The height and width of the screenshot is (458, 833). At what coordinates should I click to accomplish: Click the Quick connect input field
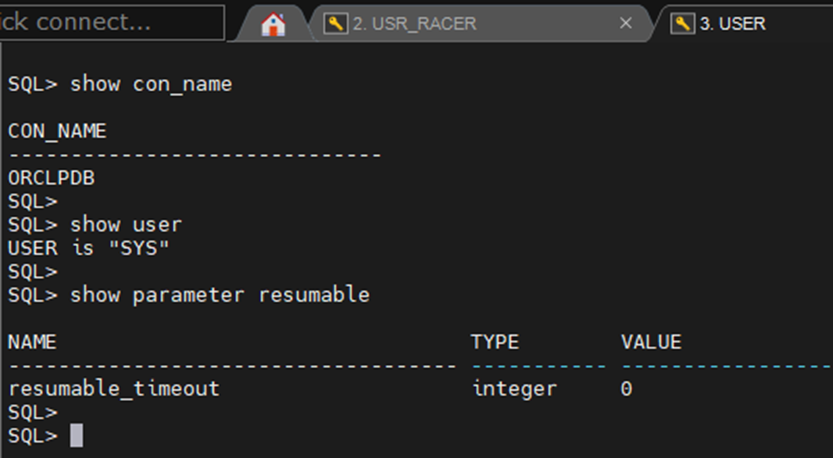coord(110,22)
